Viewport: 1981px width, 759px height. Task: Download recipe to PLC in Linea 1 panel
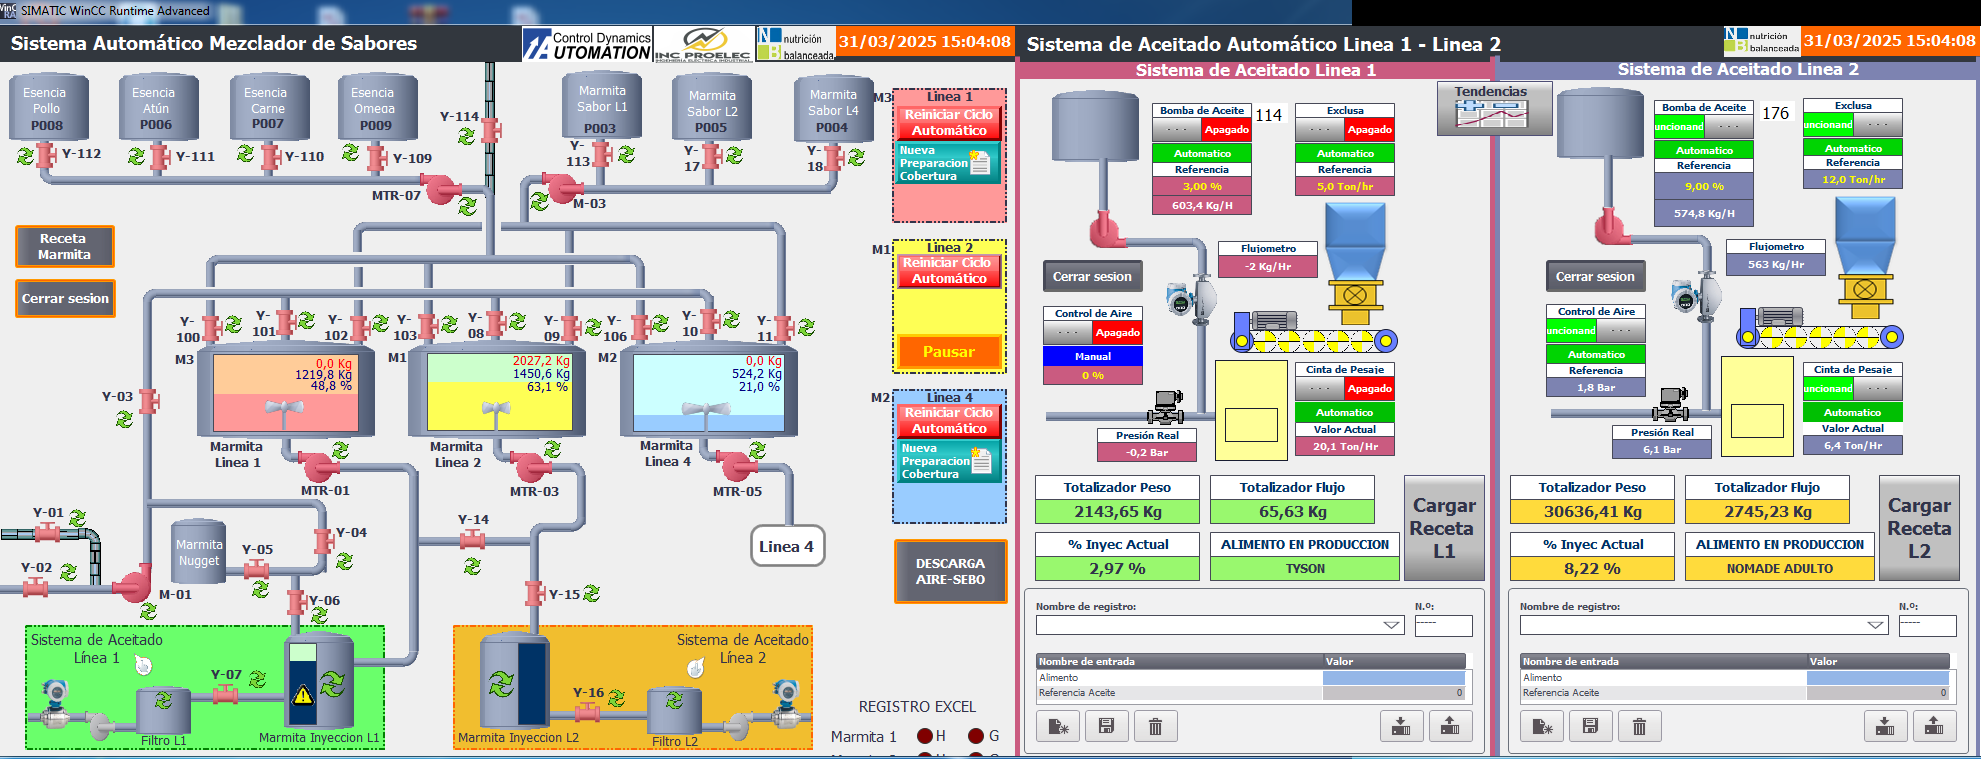point(1401,726)
